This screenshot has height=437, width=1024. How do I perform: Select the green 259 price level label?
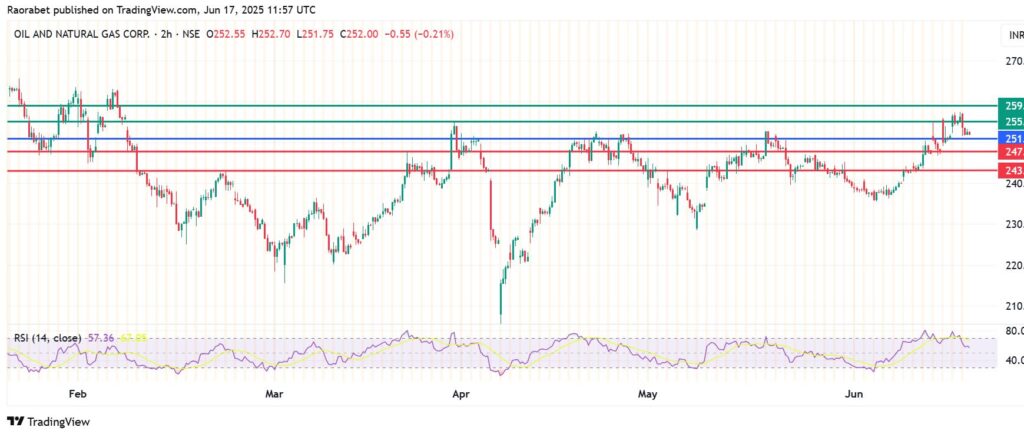tap(1012, 105)
